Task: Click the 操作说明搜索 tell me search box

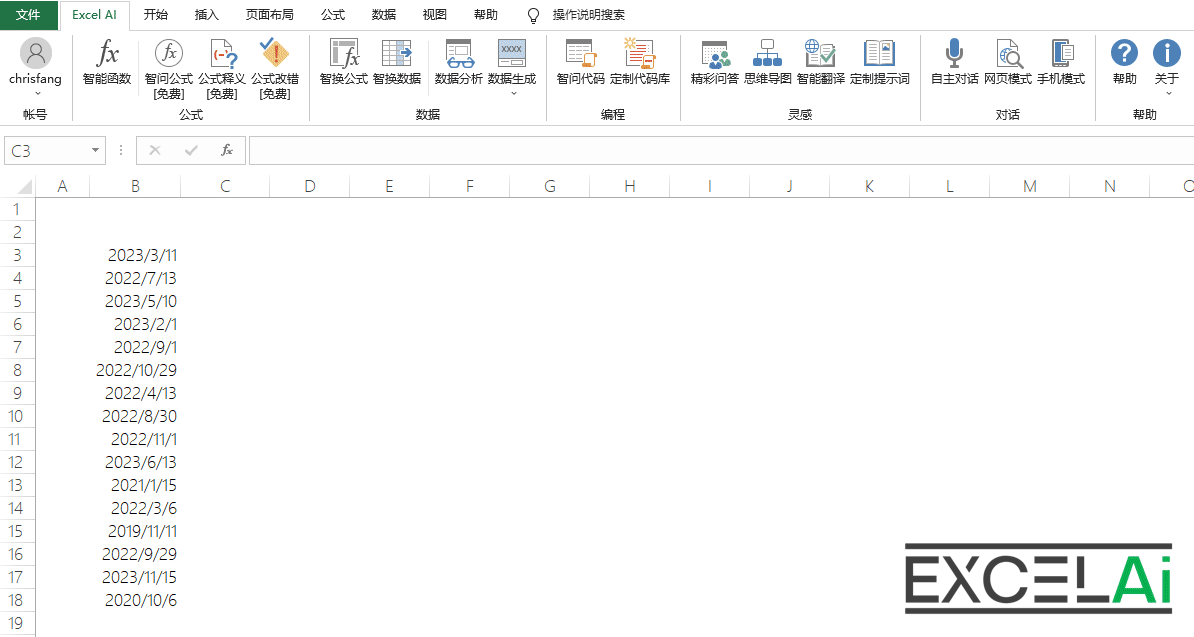Action: (589, 14)
